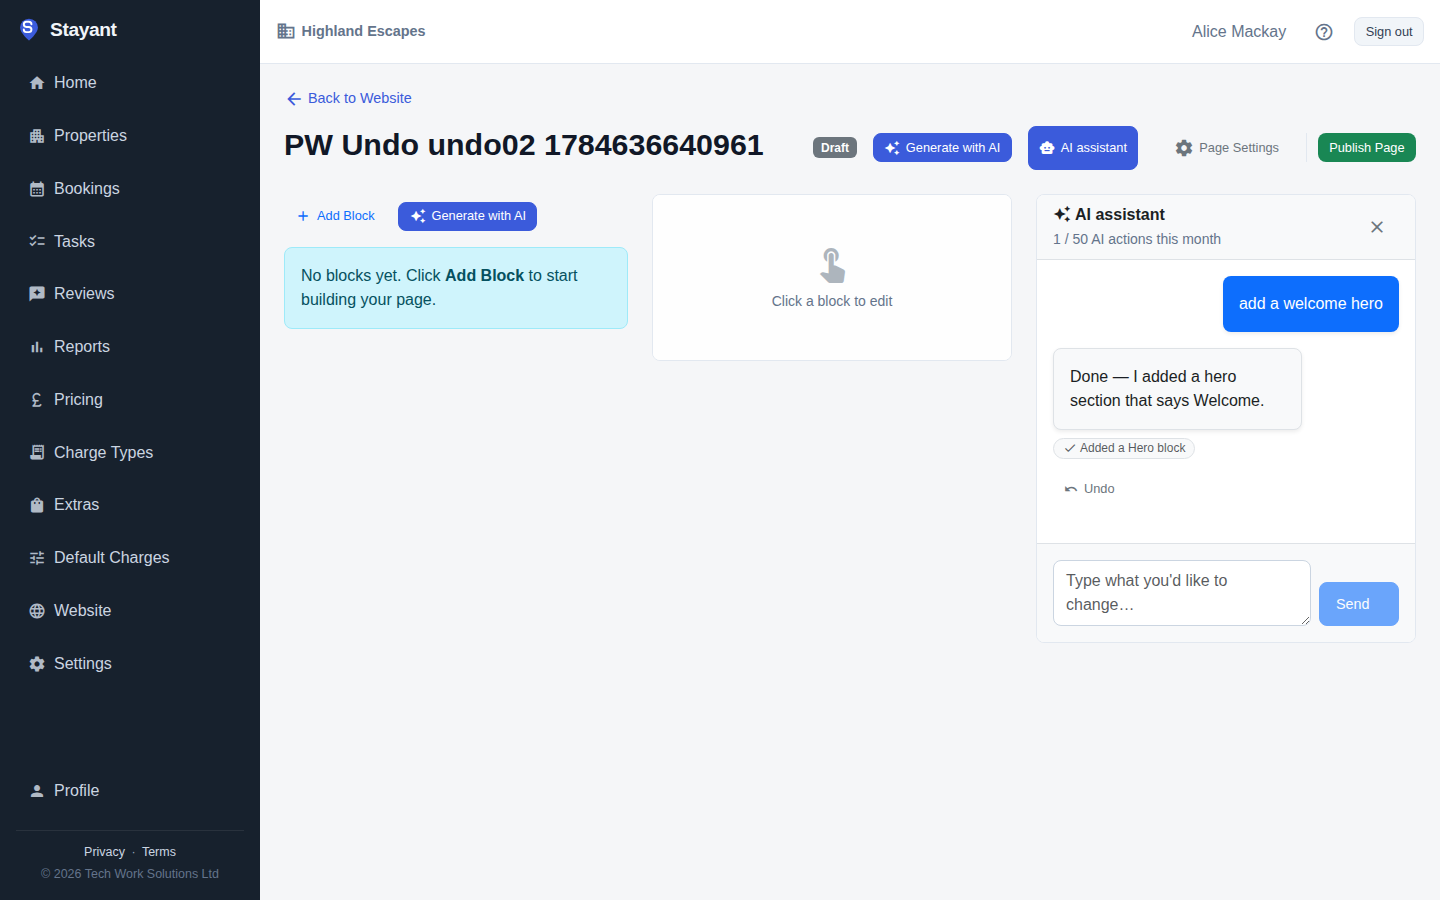Click Add Block to insert a block
The width and height of the screenshot is (1440, 900).
tap(336, 216)
